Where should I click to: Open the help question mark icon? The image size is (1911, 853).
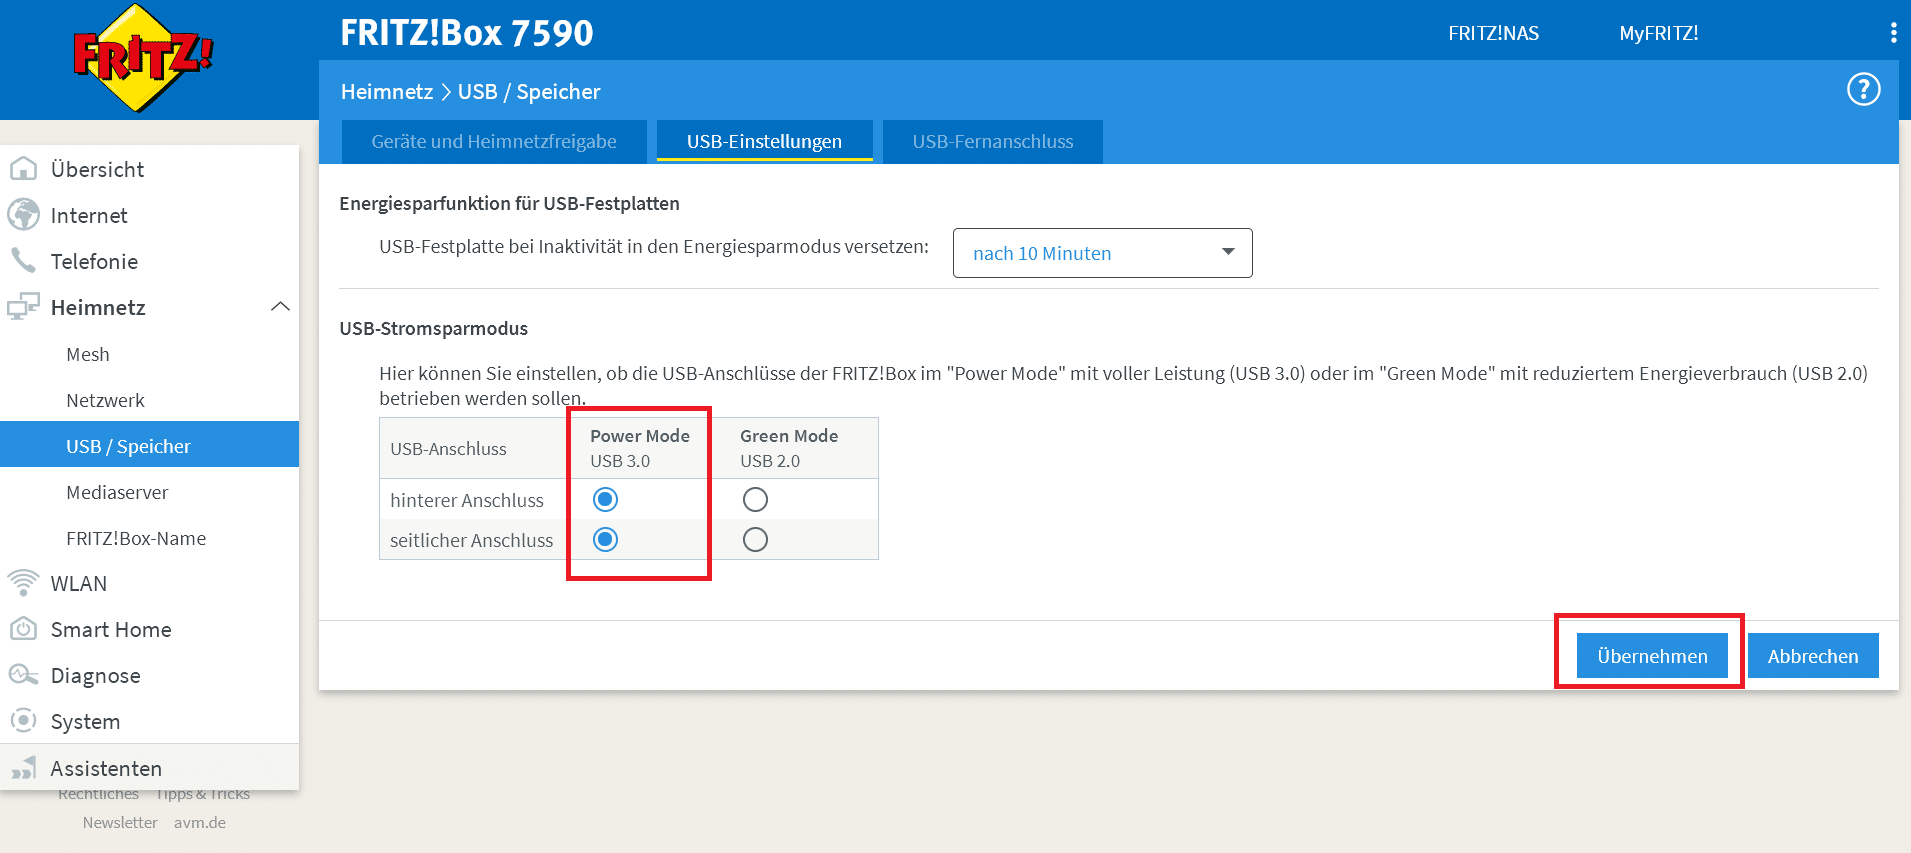(x=1863, y=90)
